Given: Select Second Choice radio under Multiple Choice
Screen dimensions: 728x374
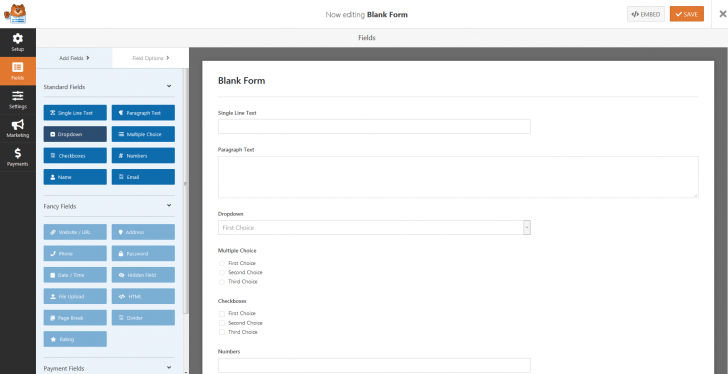Looking at the screenshot, I should 222,272.
